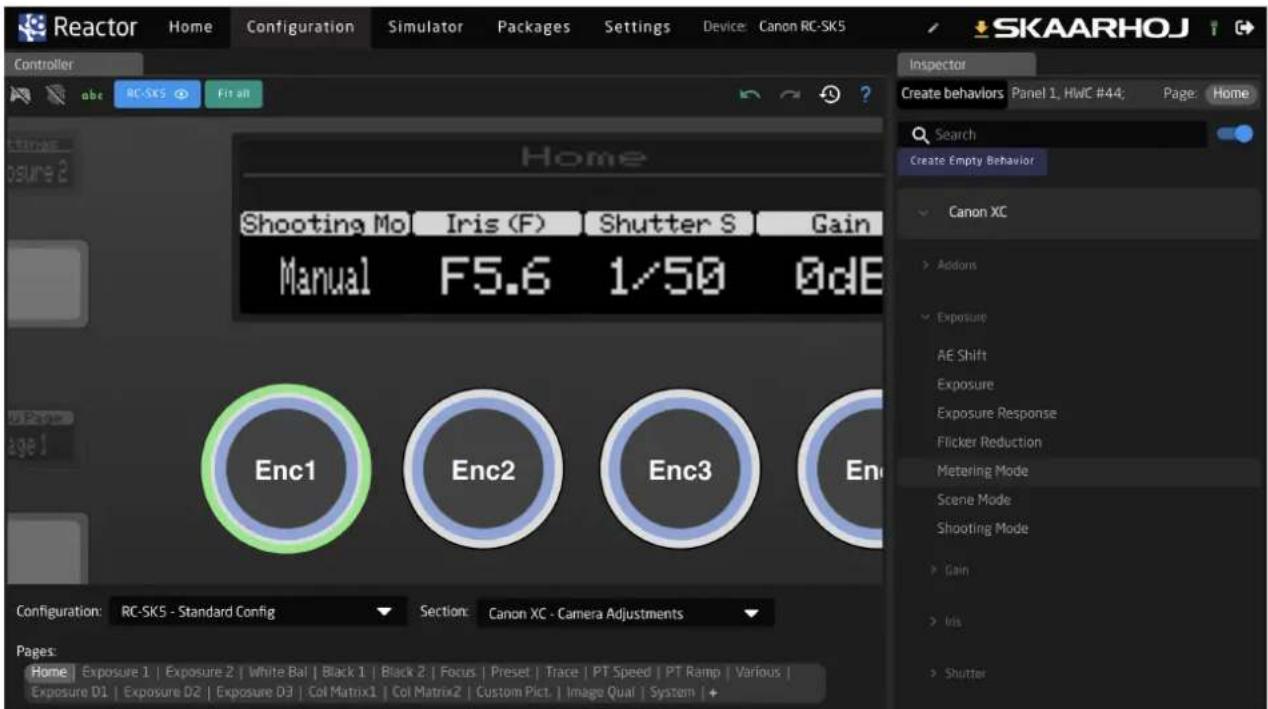Click the search magnifier icon in Inspector
This screenshot has height=709, width=1268.
(x=920, y=134)
